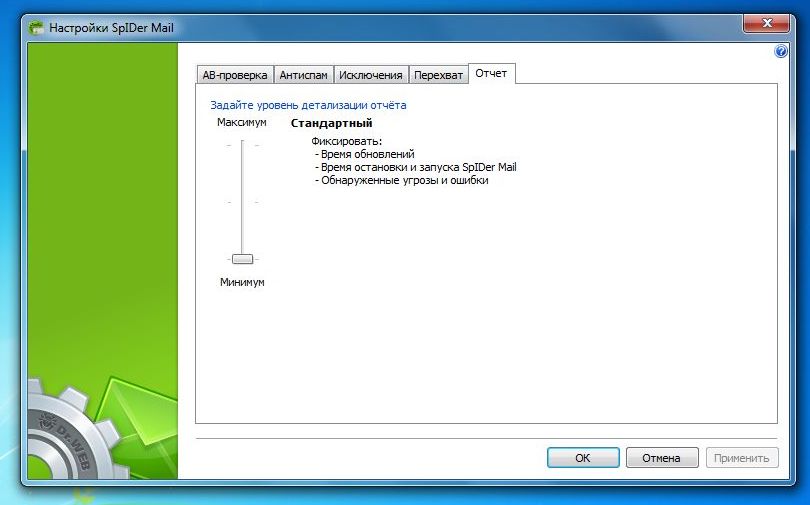
Task: Click the Применить button
Action: click(x=741, y=458)
